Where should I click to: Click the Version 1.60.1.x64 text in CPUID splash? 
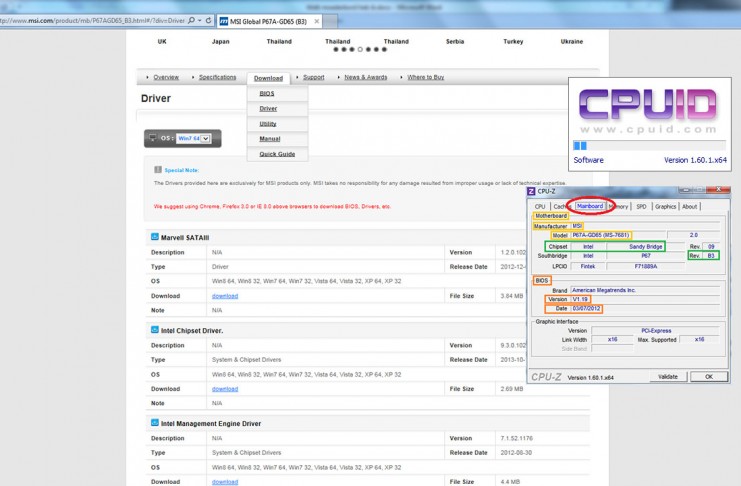695,160
